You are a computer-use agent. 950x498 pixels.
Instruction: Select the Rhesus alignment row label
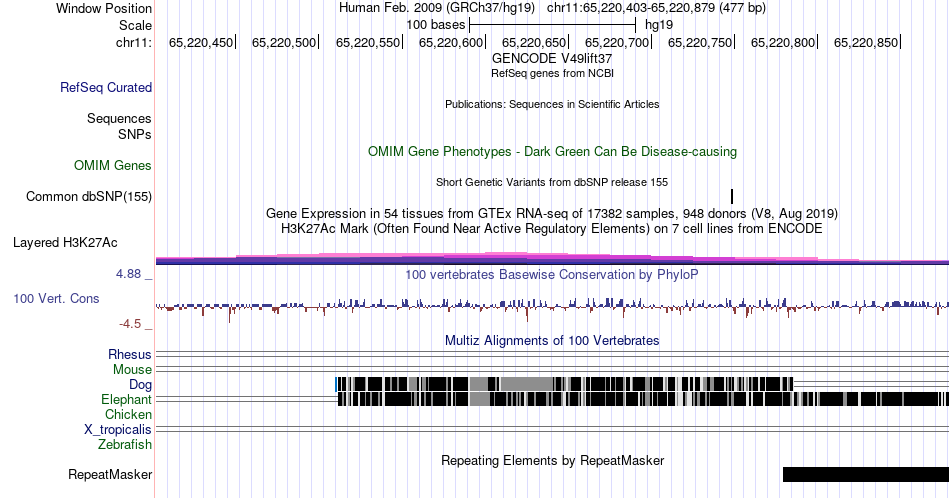(130, 354)
